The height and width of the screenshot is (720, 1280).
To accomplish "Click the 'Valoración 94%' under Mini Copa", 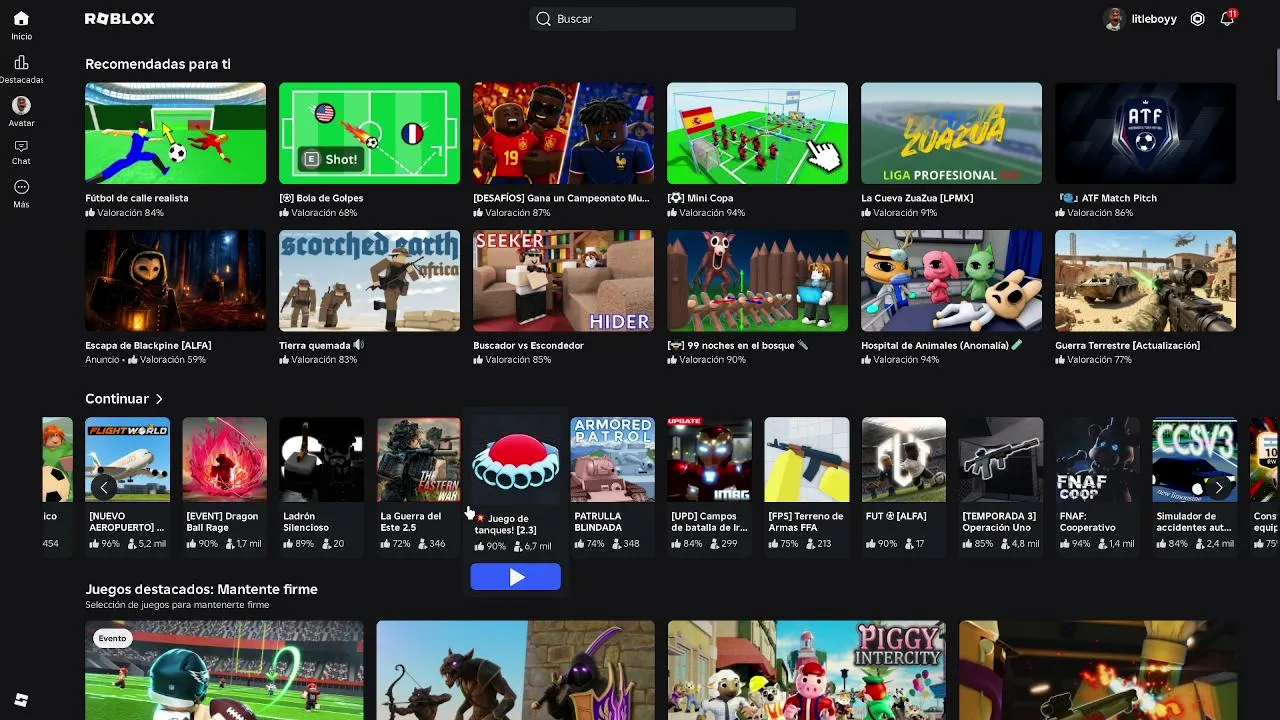I will (x=712, y=213).
